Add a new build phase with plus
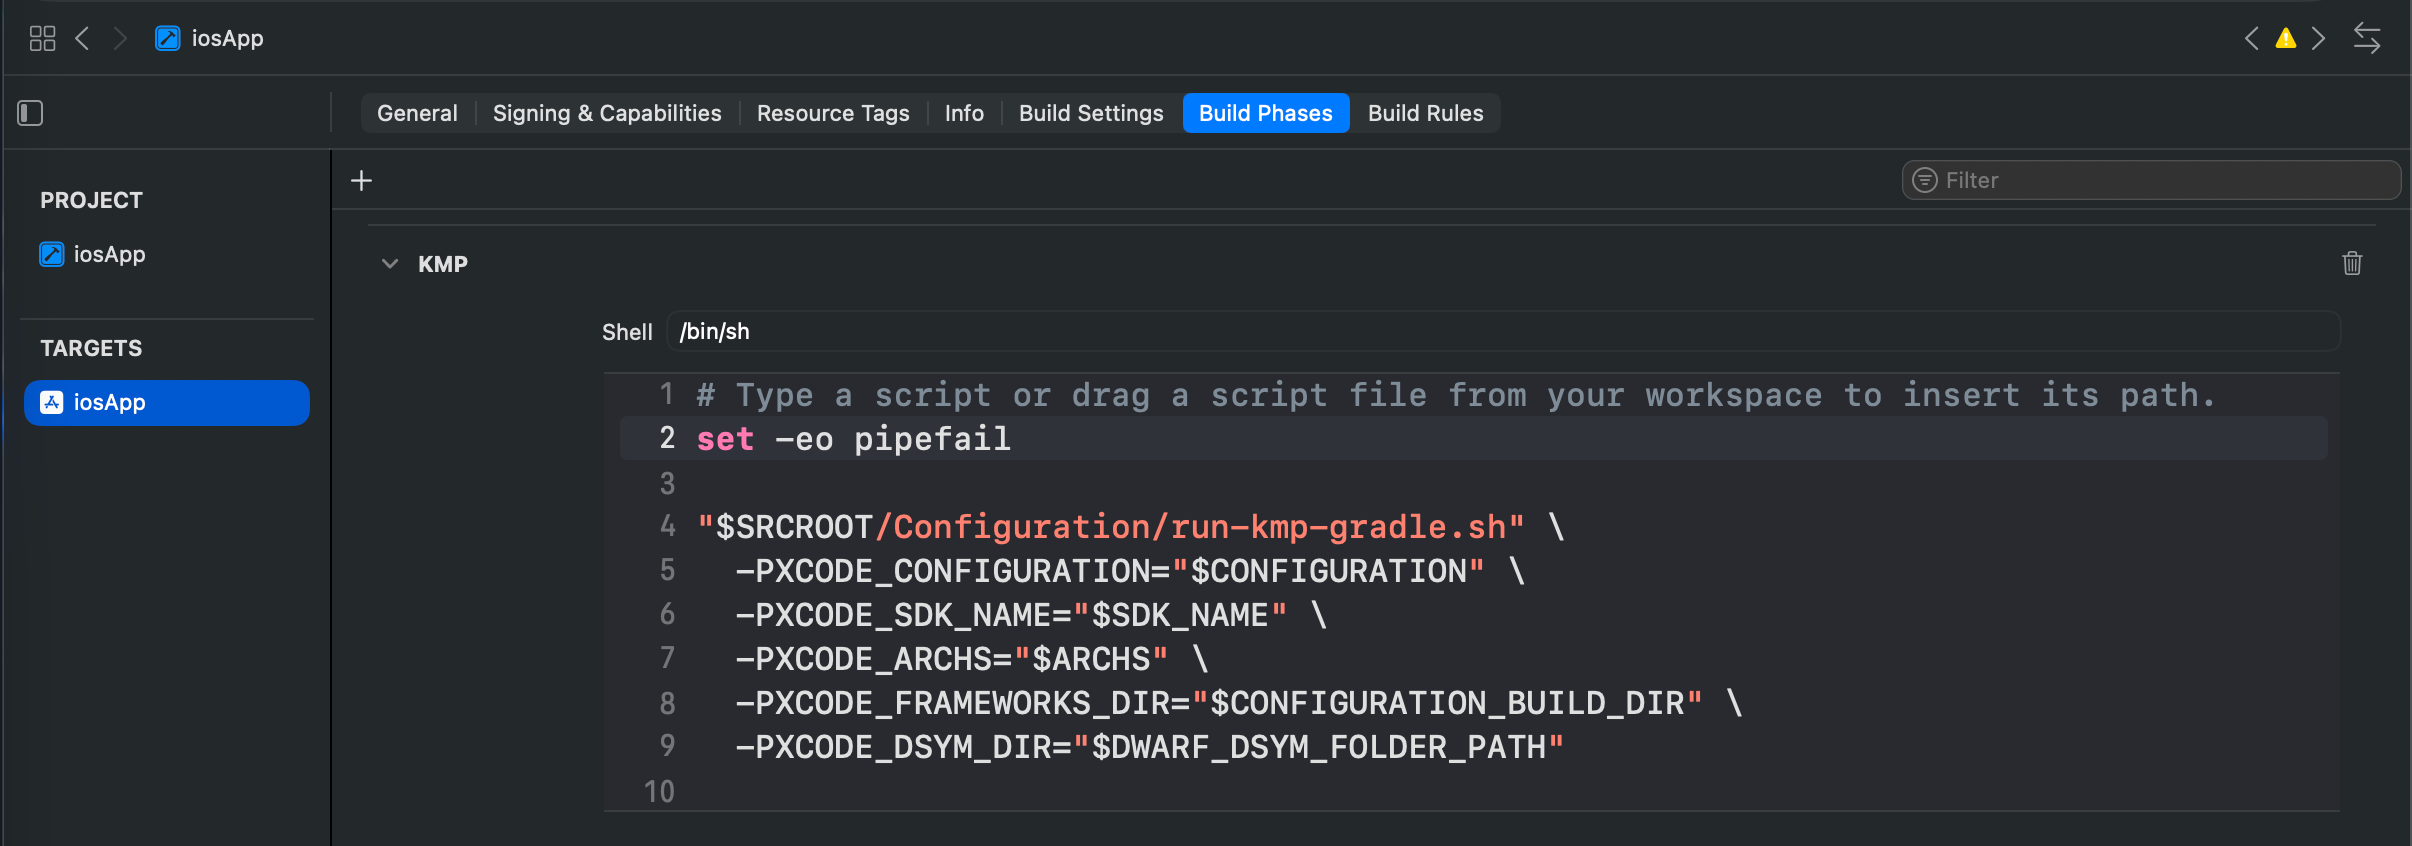The width and height of the screenshot is (2412, 846). point(361,180)
